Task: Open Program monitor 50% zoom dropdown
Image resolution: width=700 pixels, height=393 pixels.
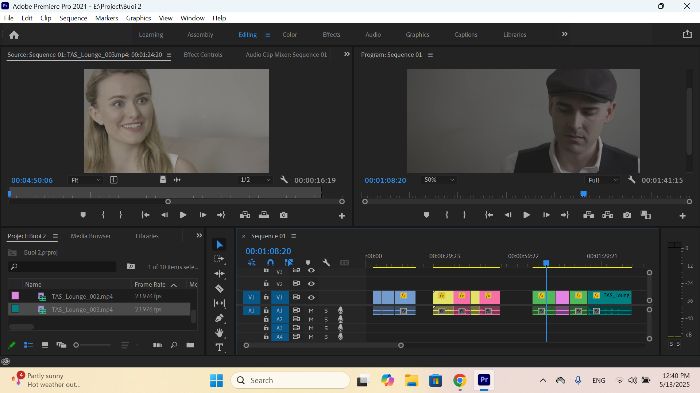Action: (439, 180)
